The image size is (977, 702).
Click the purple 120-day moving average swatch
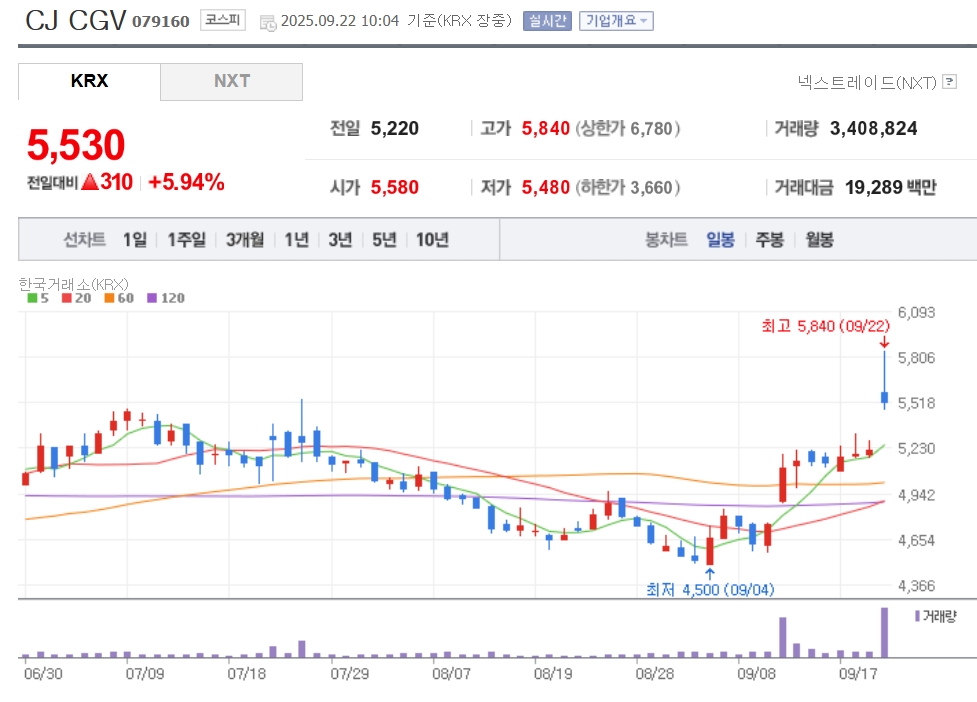click(152, 298)
